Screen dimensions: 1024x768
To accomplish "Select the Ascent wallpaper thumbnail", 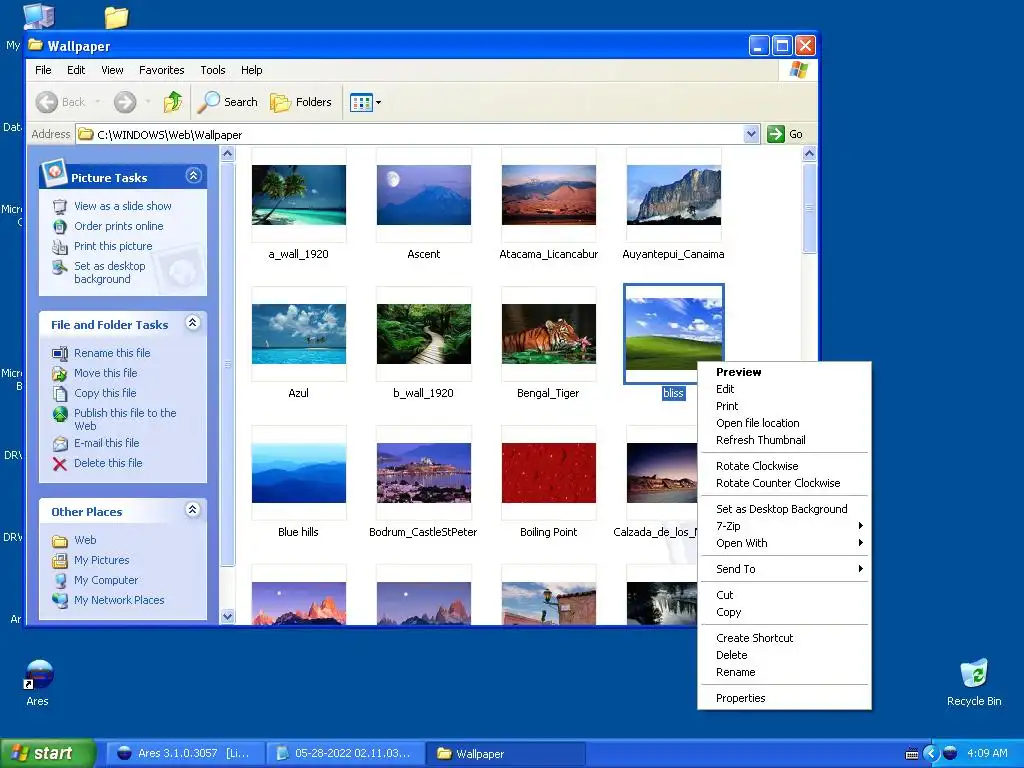I will (423, 195).
